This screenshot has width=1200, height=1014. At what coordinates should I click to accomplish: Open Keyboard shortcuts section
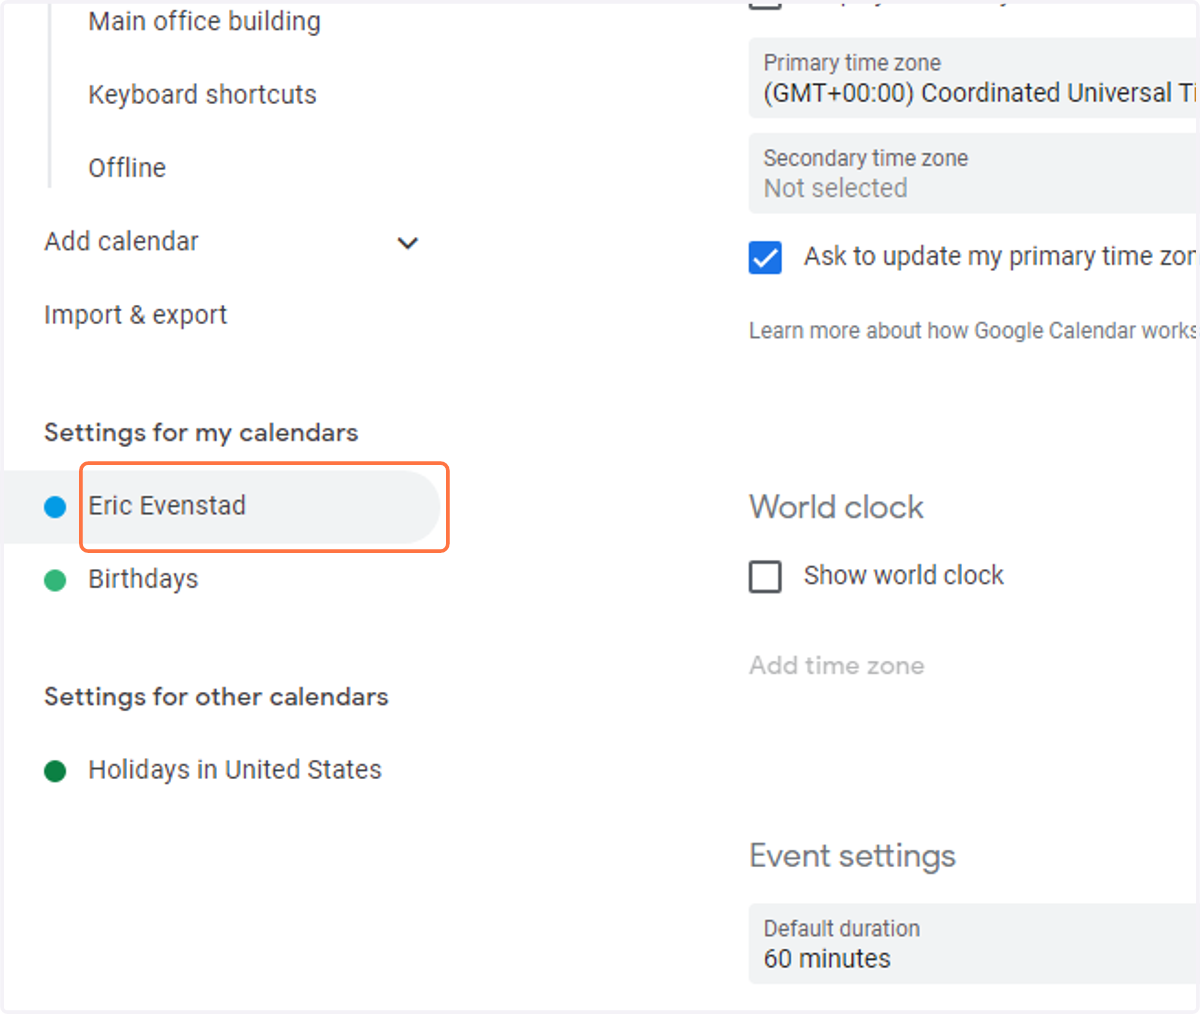202,94
